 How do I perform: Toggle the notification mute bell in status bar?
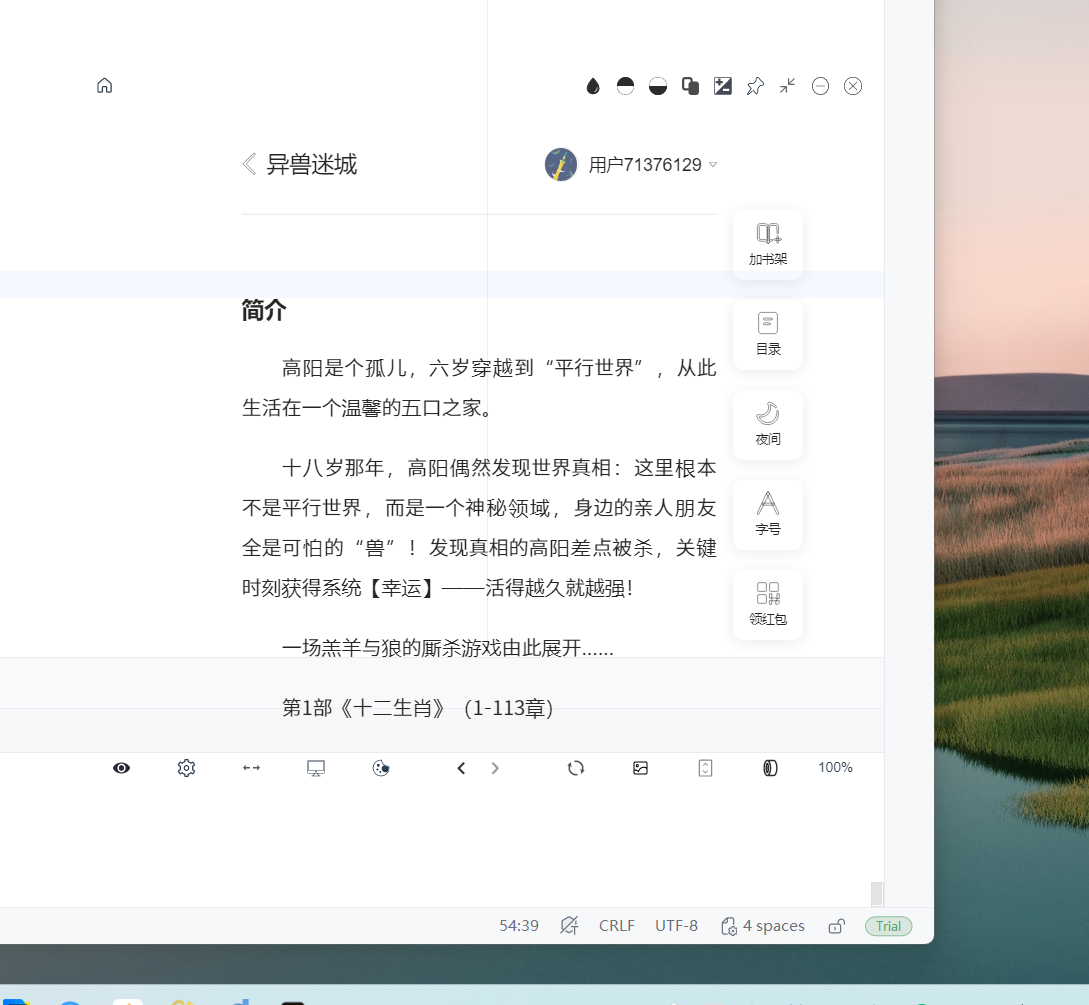pos(569,925)
